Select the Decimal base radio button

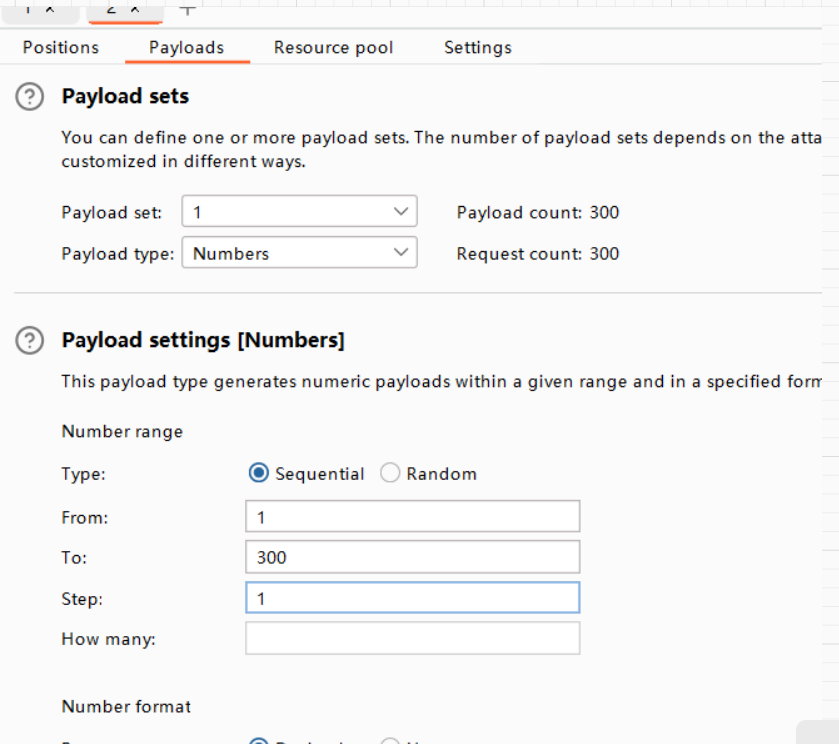tap(259, 740)
